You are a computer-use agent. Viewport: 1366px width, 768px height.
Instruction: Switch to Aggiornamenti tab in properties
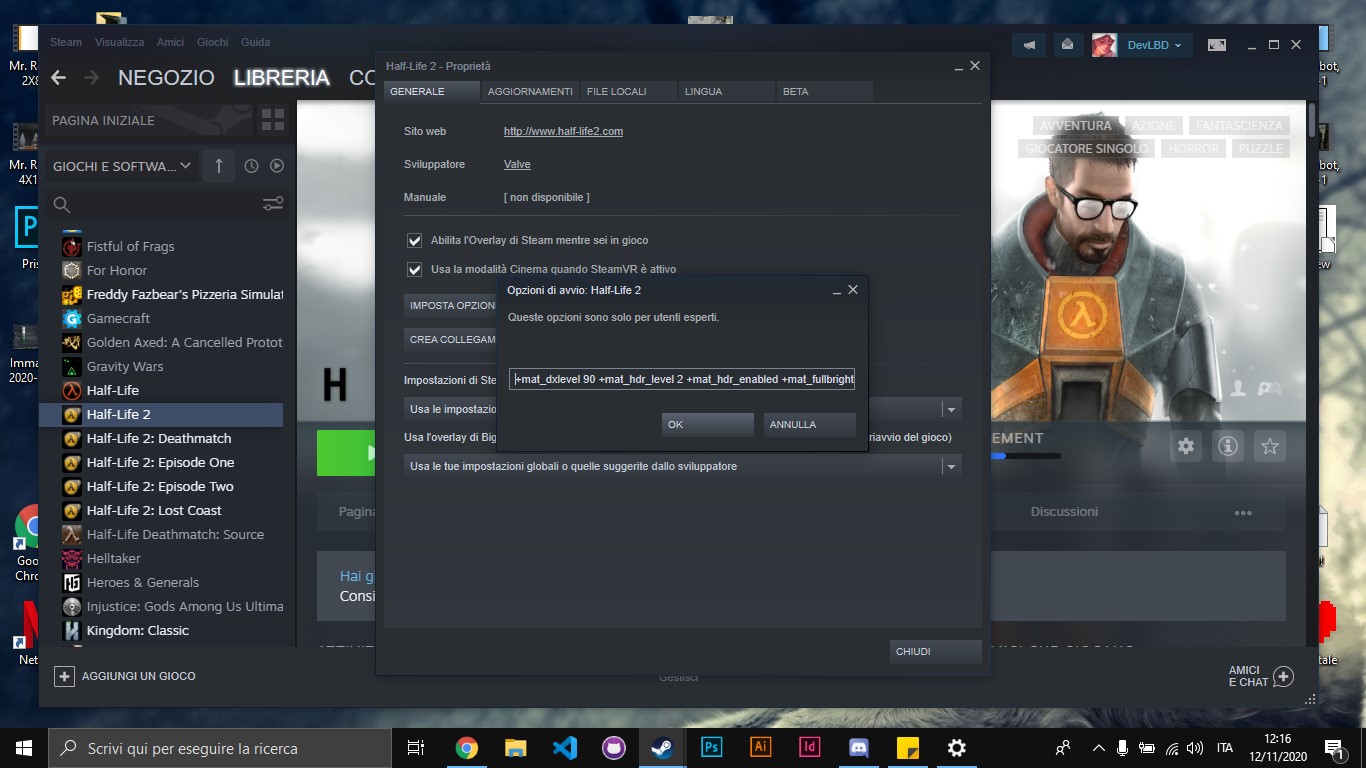tap(530, 91)
